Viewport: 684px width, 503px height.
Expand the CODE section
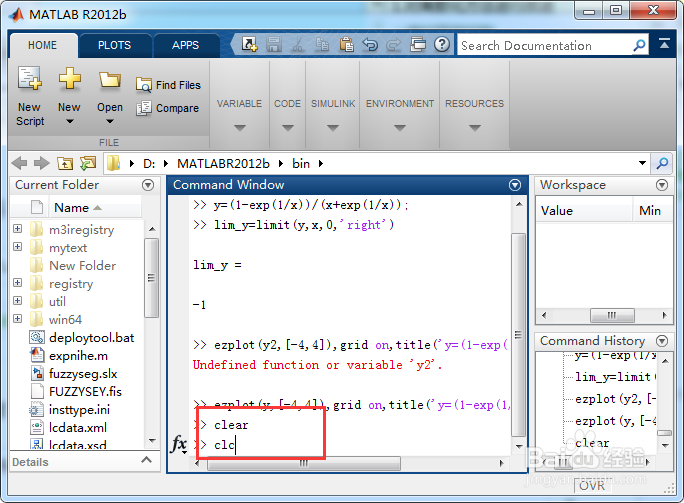287,128
